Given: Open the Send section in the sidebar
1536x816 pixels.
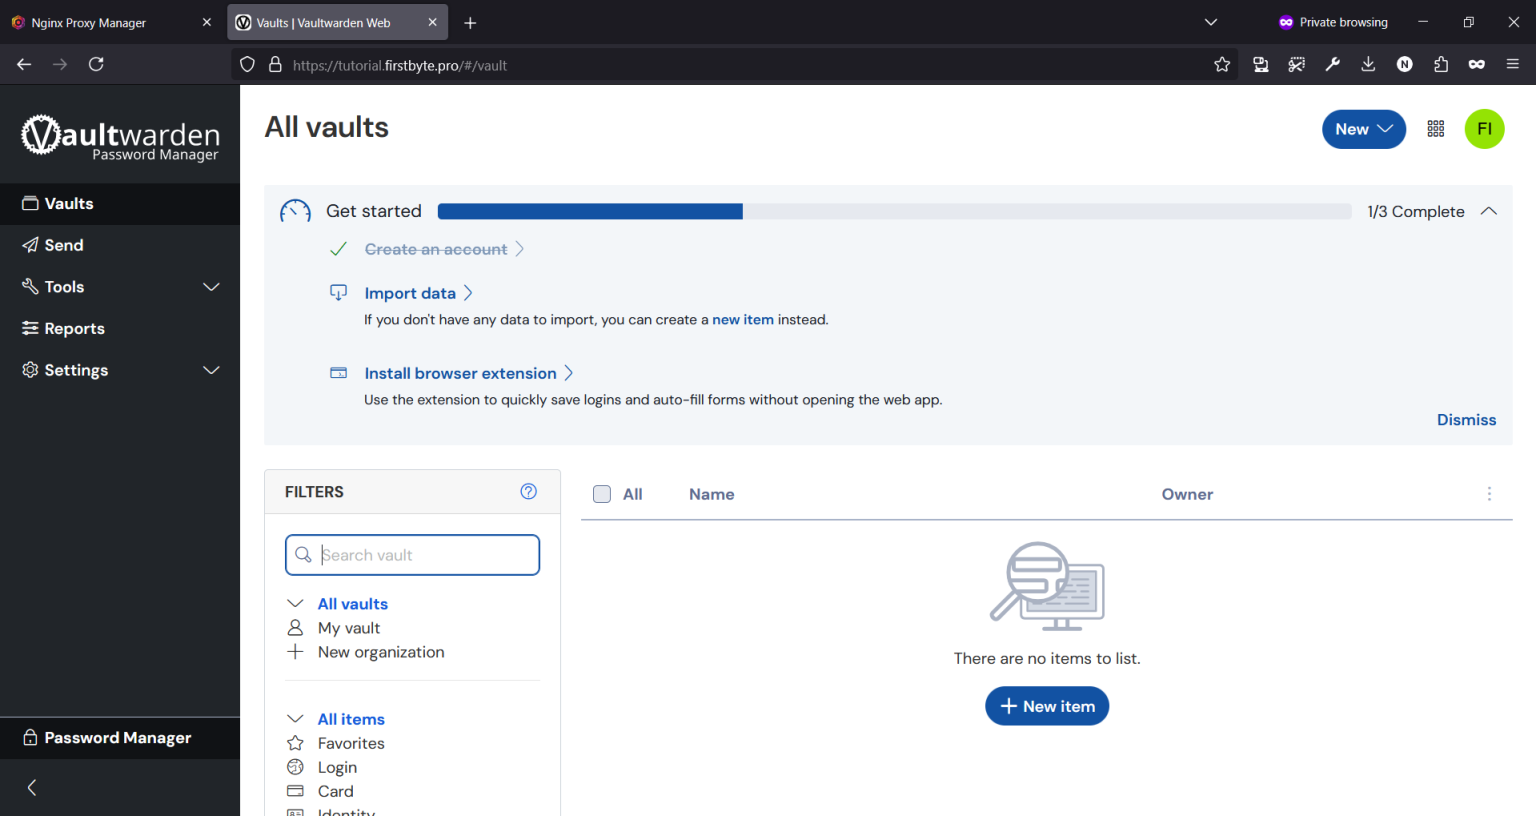Looking at the screenshot, I should (64, 245).
